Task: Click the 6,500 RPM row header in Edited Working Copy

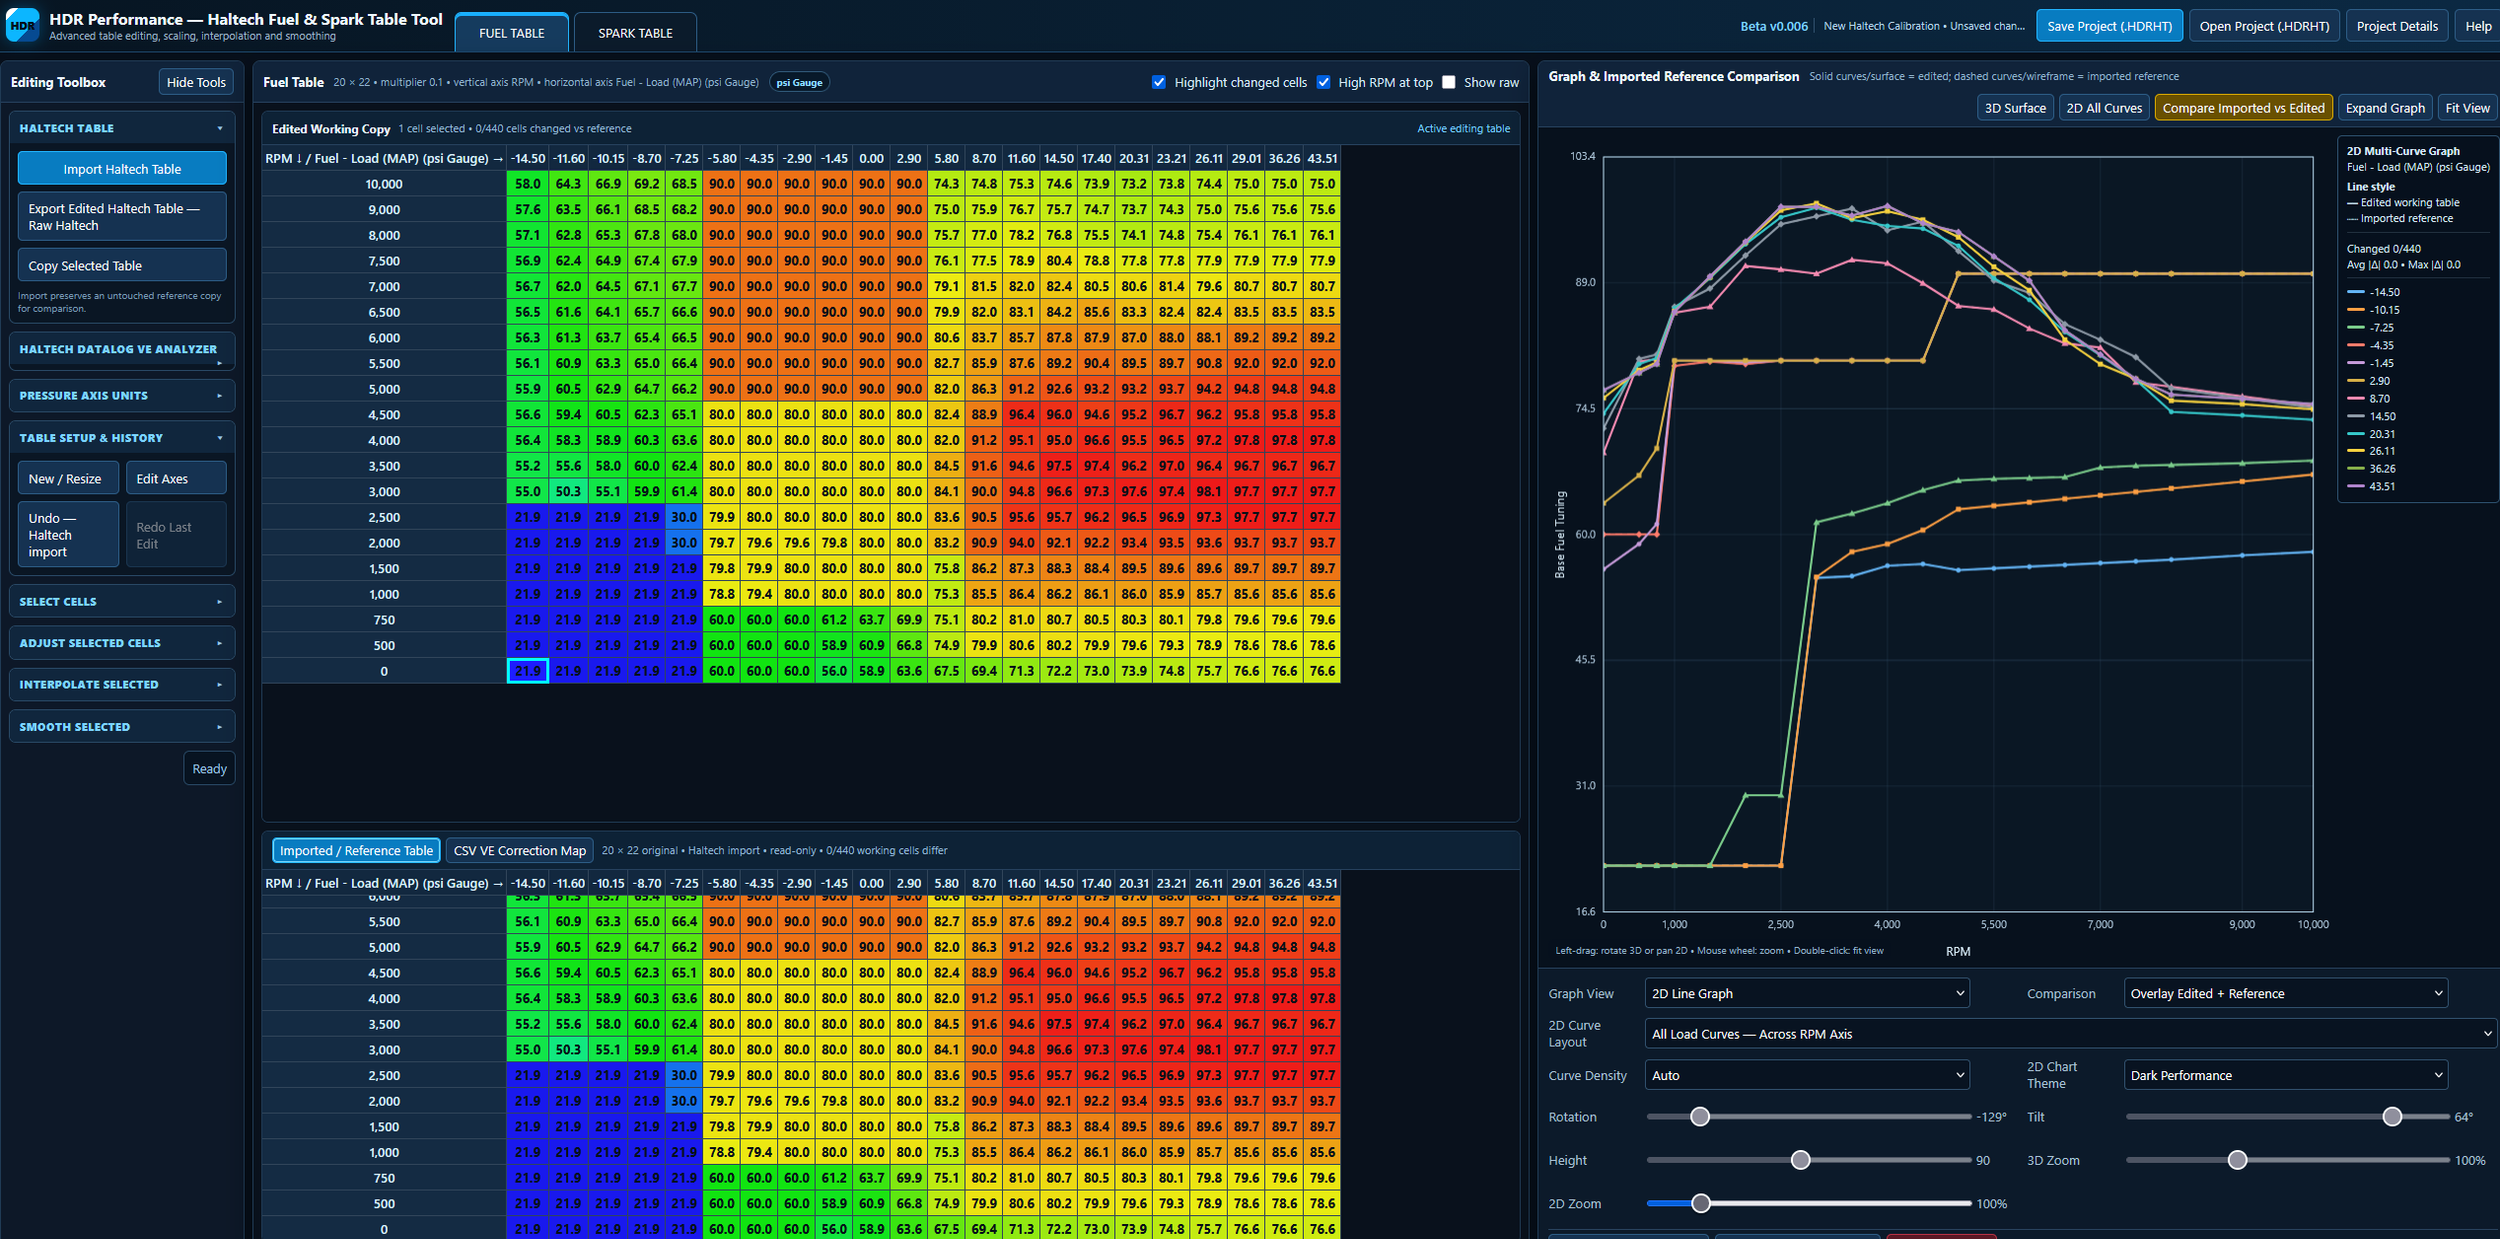Action: [384, 312]
